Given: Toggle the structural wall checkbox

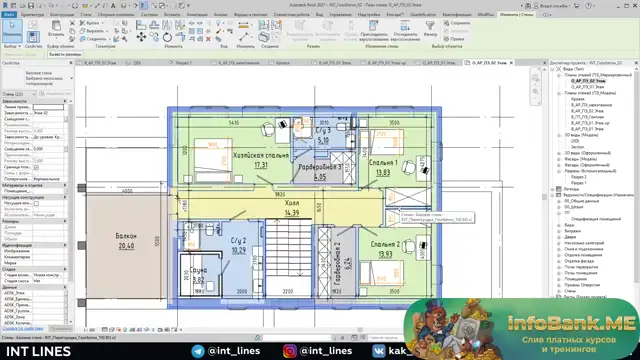Looking at the screenshot, I should [36, 203].
